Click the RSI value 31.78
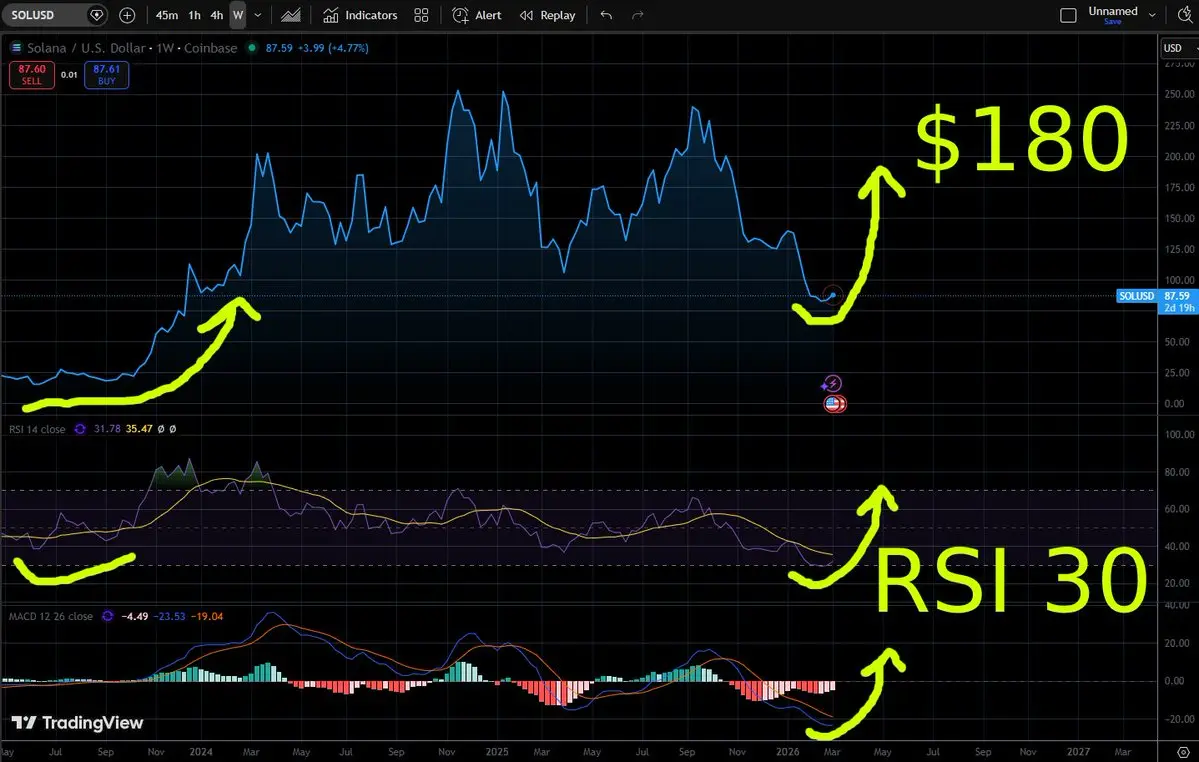The width and height of the screenshot is (1199, 762). click(107, 429)
